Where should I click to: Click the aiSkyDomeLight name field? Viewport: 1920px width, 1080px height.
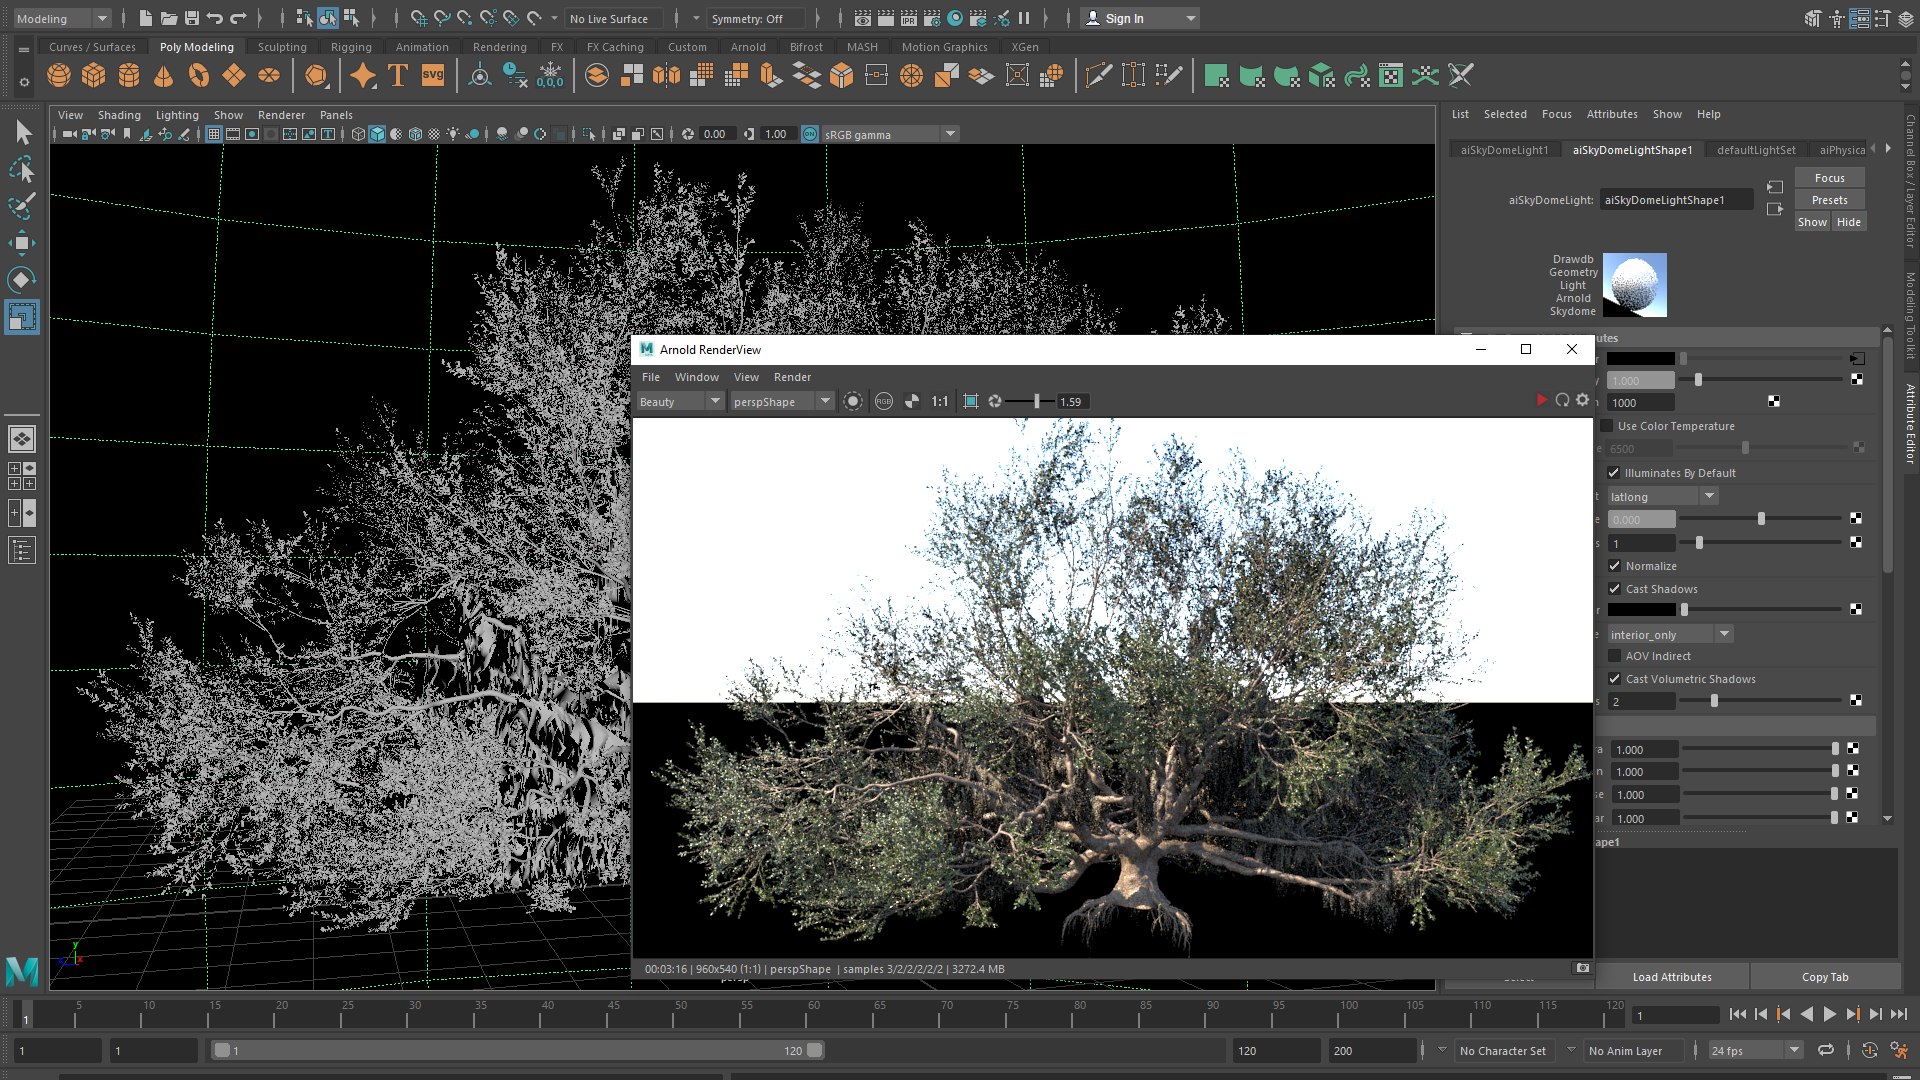pos(1676,200)
